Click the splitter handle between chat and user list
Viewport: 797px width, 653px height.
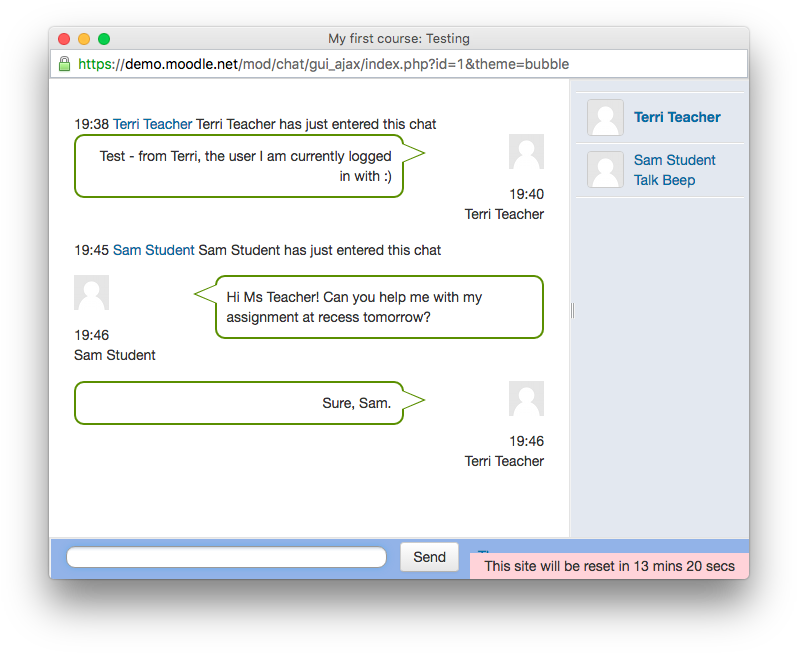(571, 311)
